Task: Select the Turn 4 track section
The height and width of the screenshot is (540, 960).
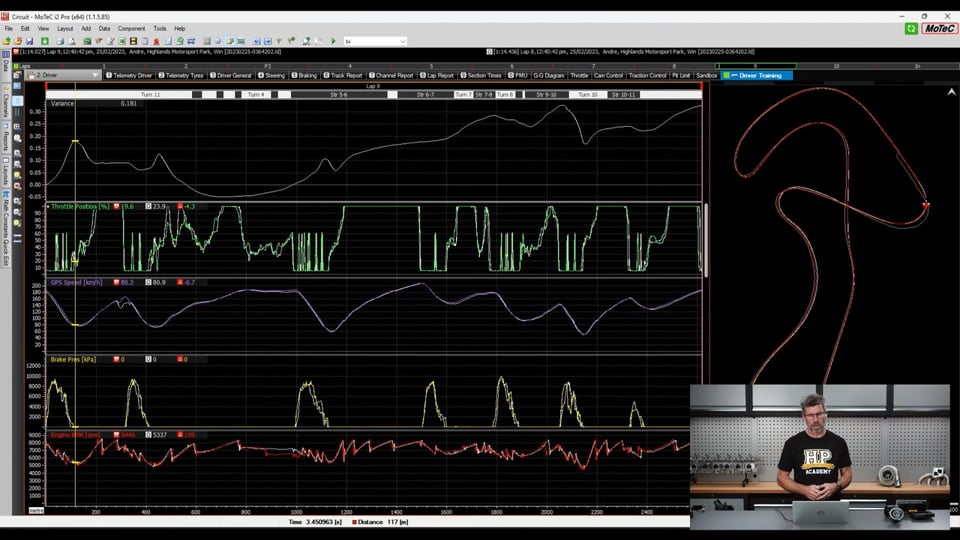Action: pyautogui.click(x=256, y=95)
